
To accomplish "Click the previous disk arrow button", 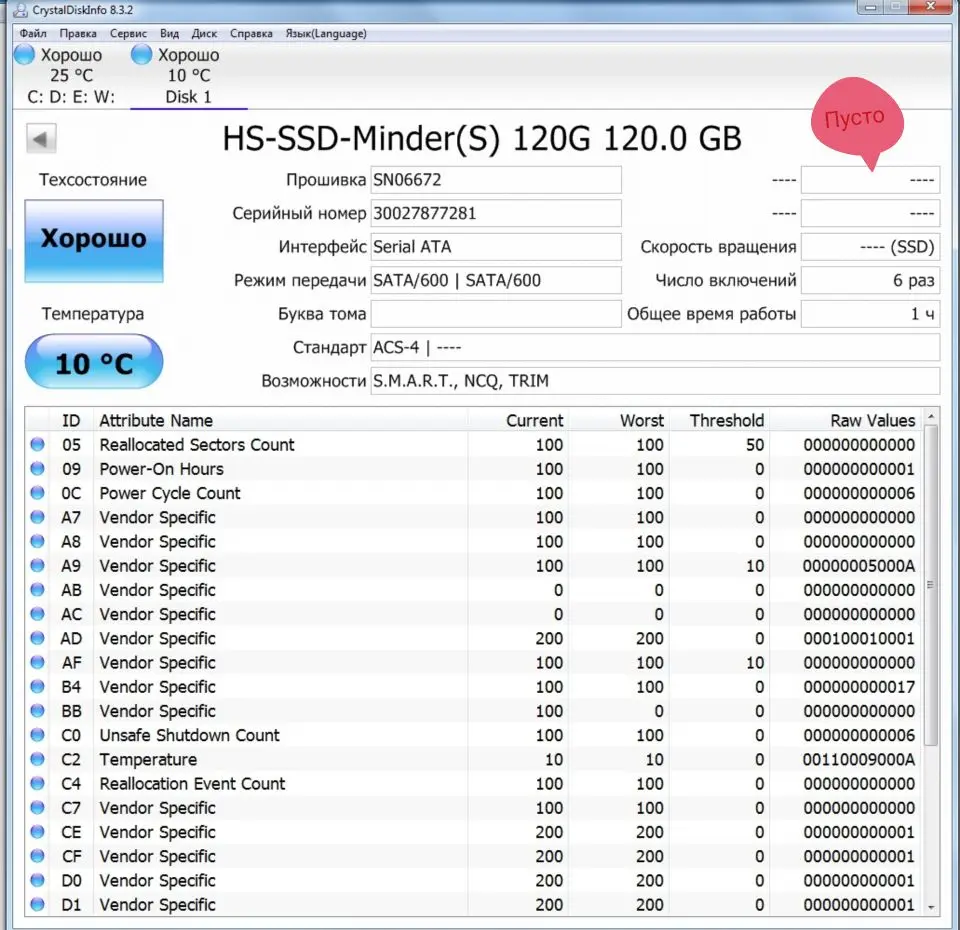I will (41, 138).
